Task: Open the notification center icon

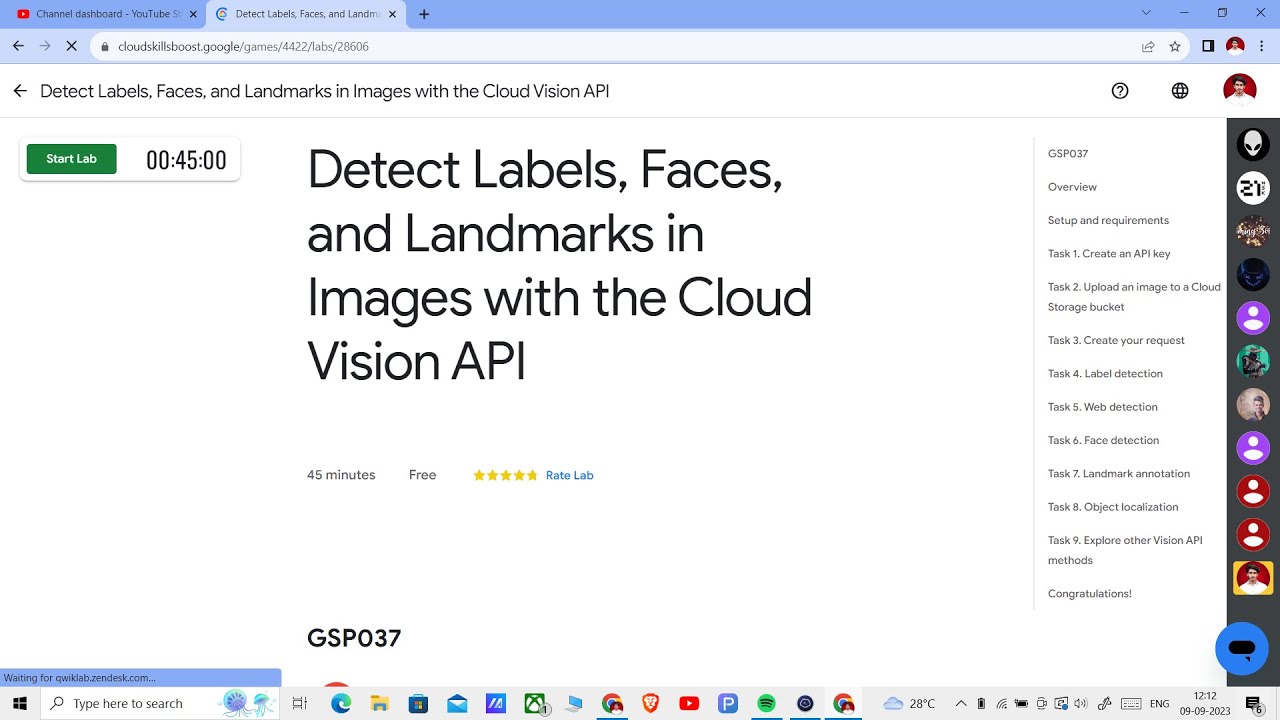Action: point(1254,703)
